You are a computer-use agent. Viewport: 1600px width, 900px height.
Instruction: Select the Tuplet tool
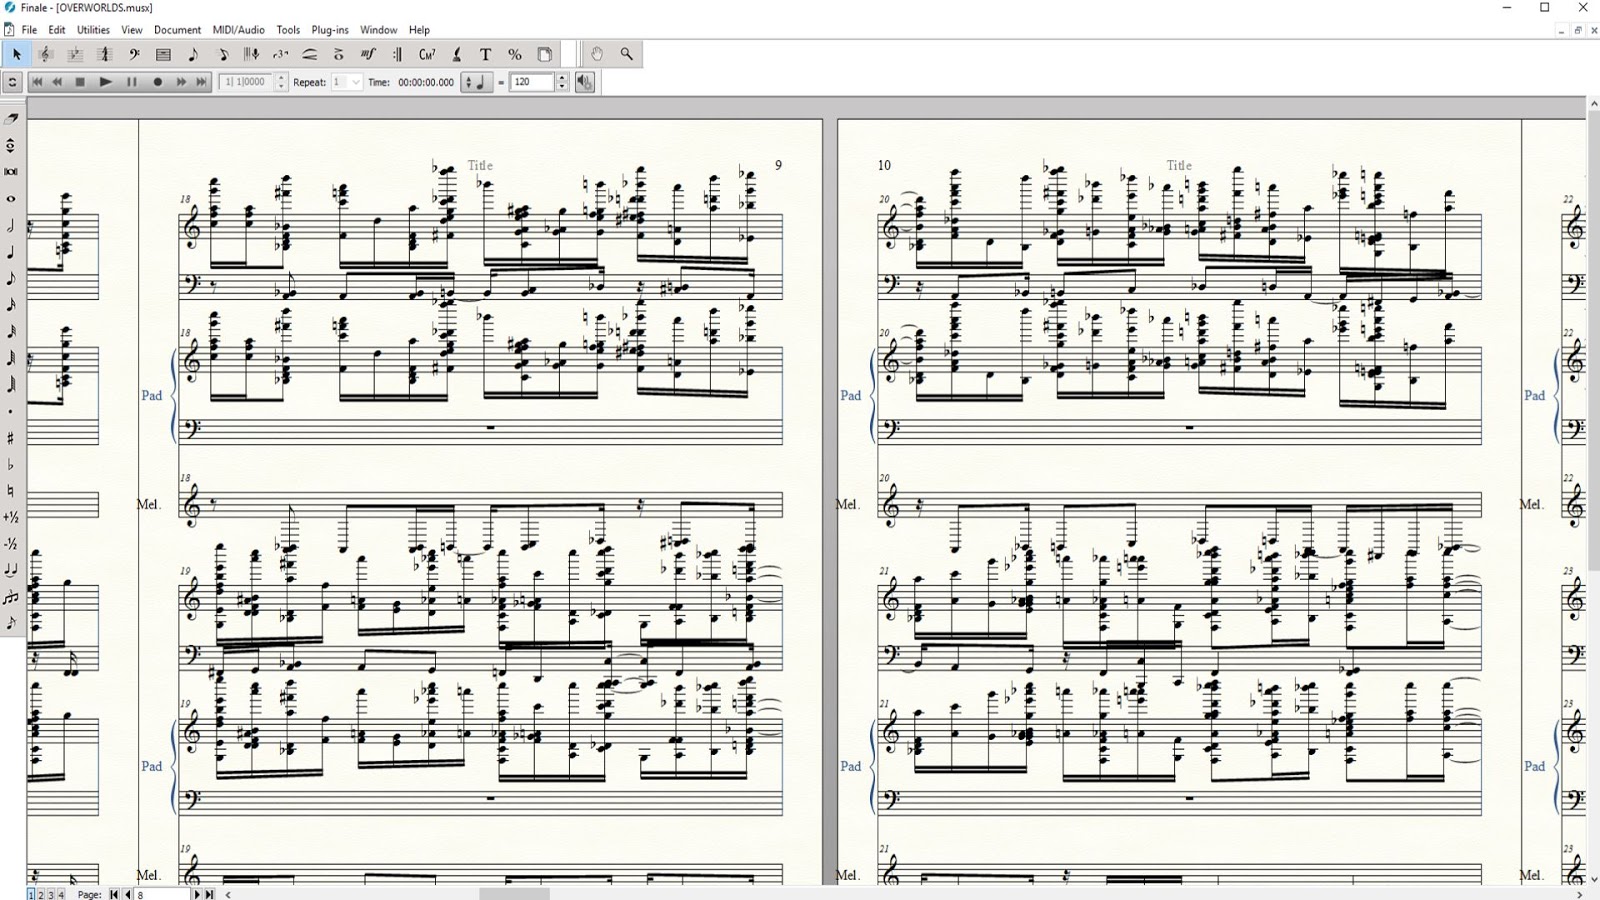pyautogui.click(x=280, y=54)
